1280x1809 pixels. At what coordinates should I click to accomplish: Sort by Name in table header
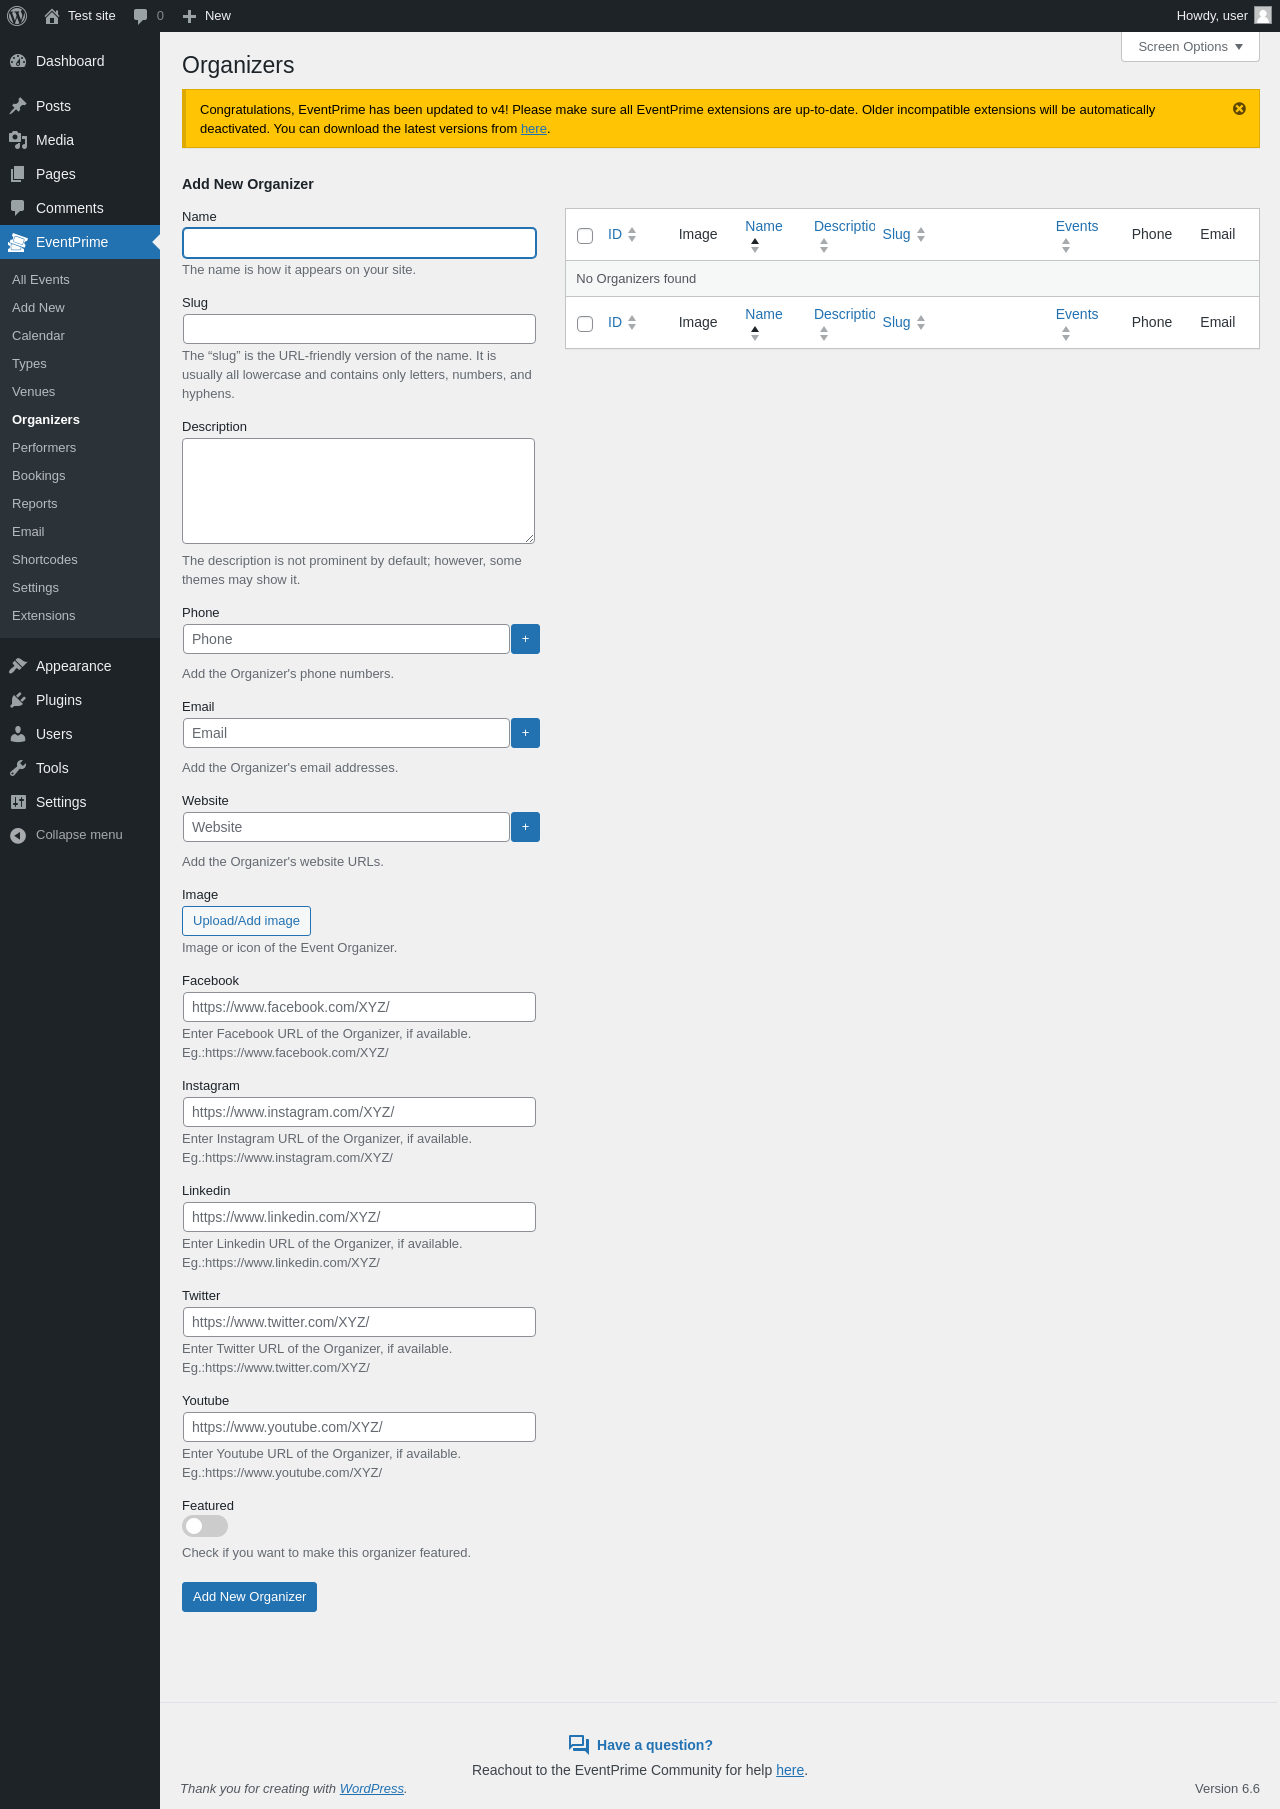point(764,235)
